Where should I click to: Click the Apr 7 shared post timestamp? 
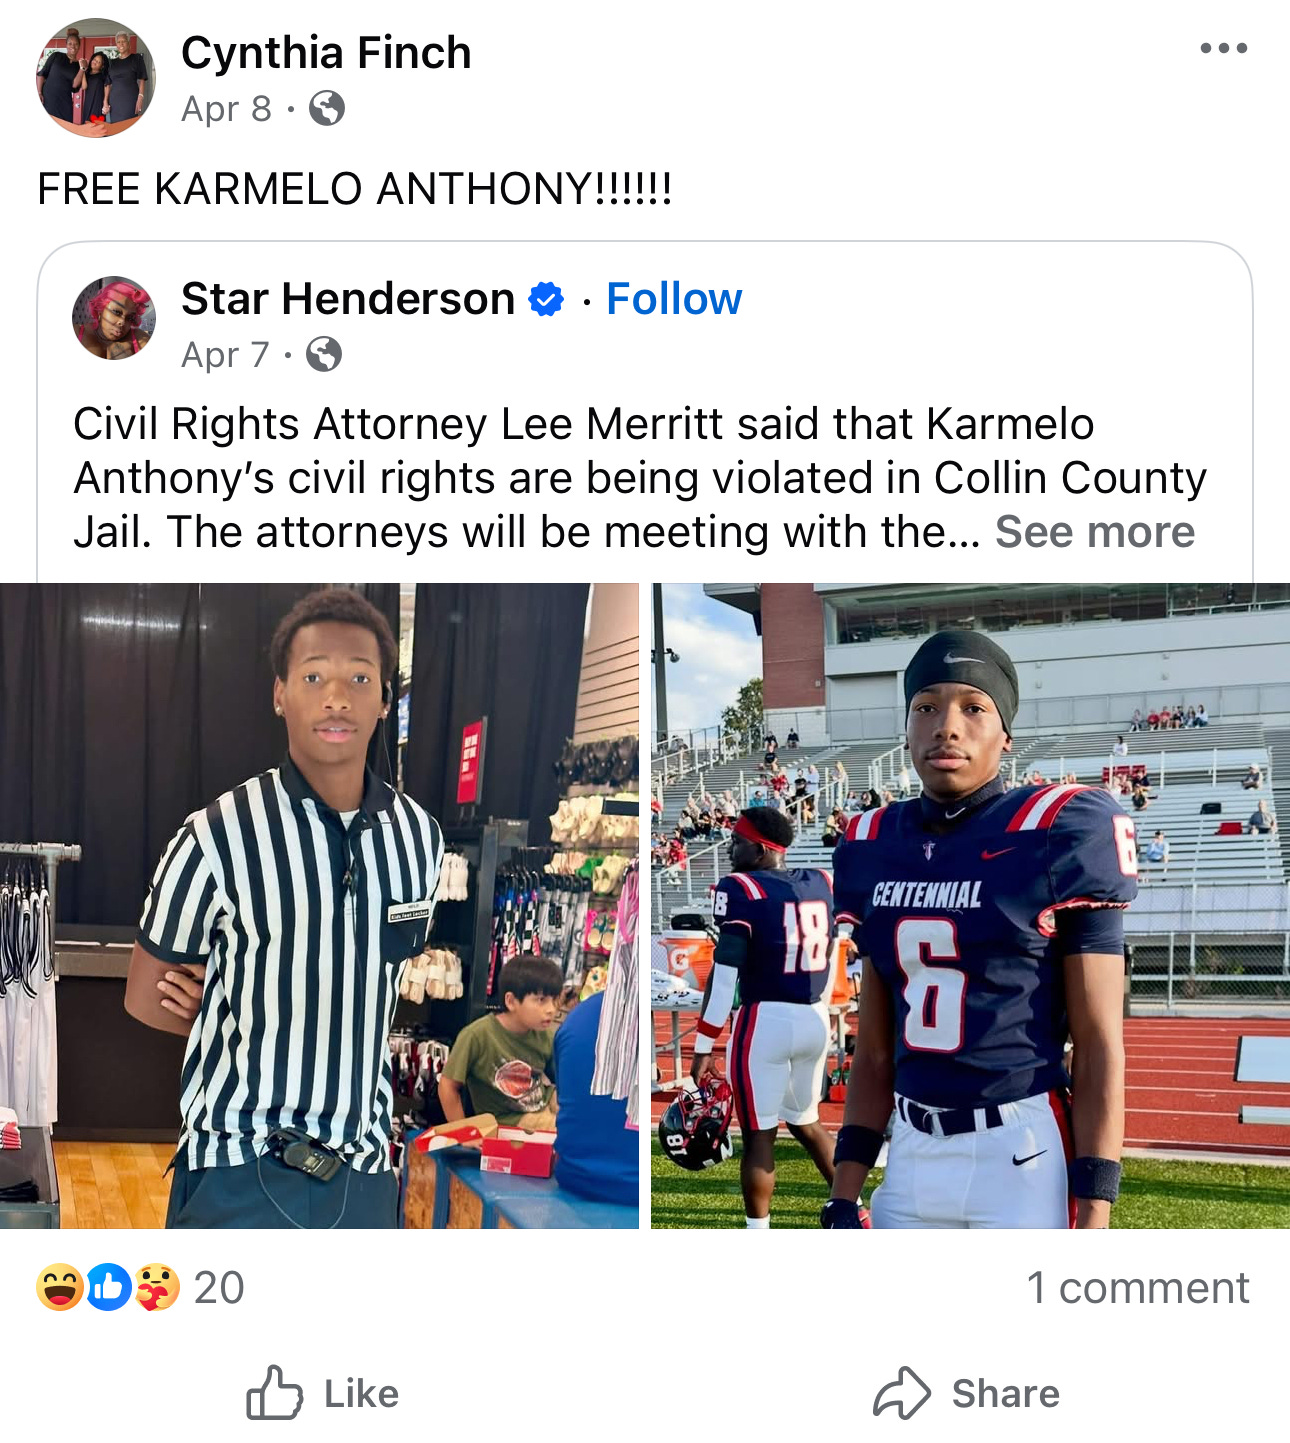coord(225,355)
